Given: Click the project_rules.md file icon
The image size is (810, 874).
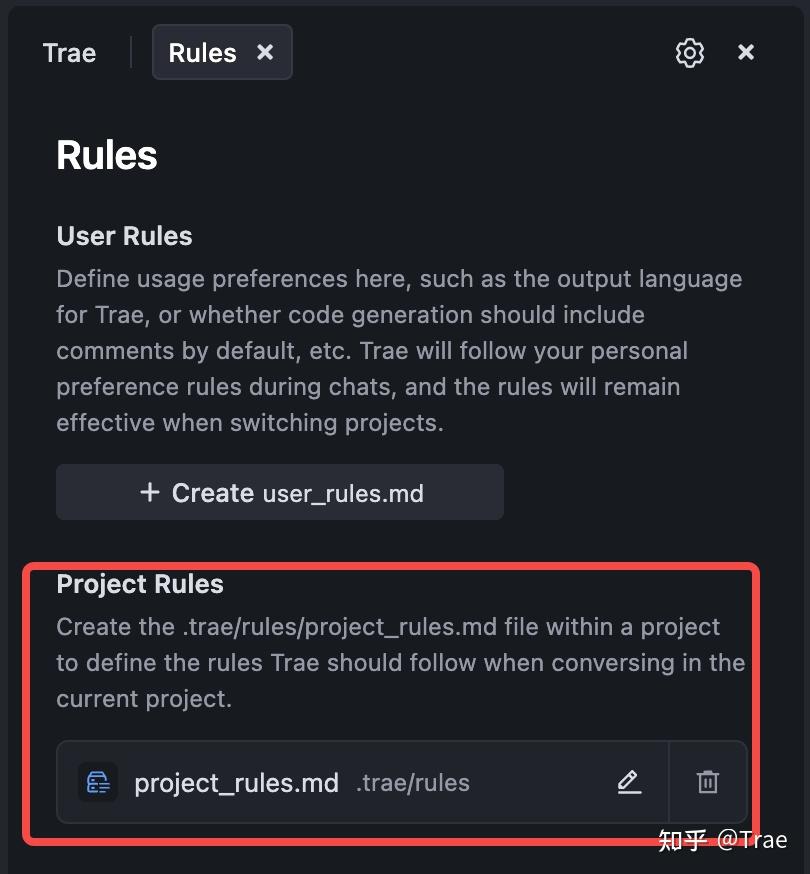Looking at the screenshot, I should click(x=97, y=782).
